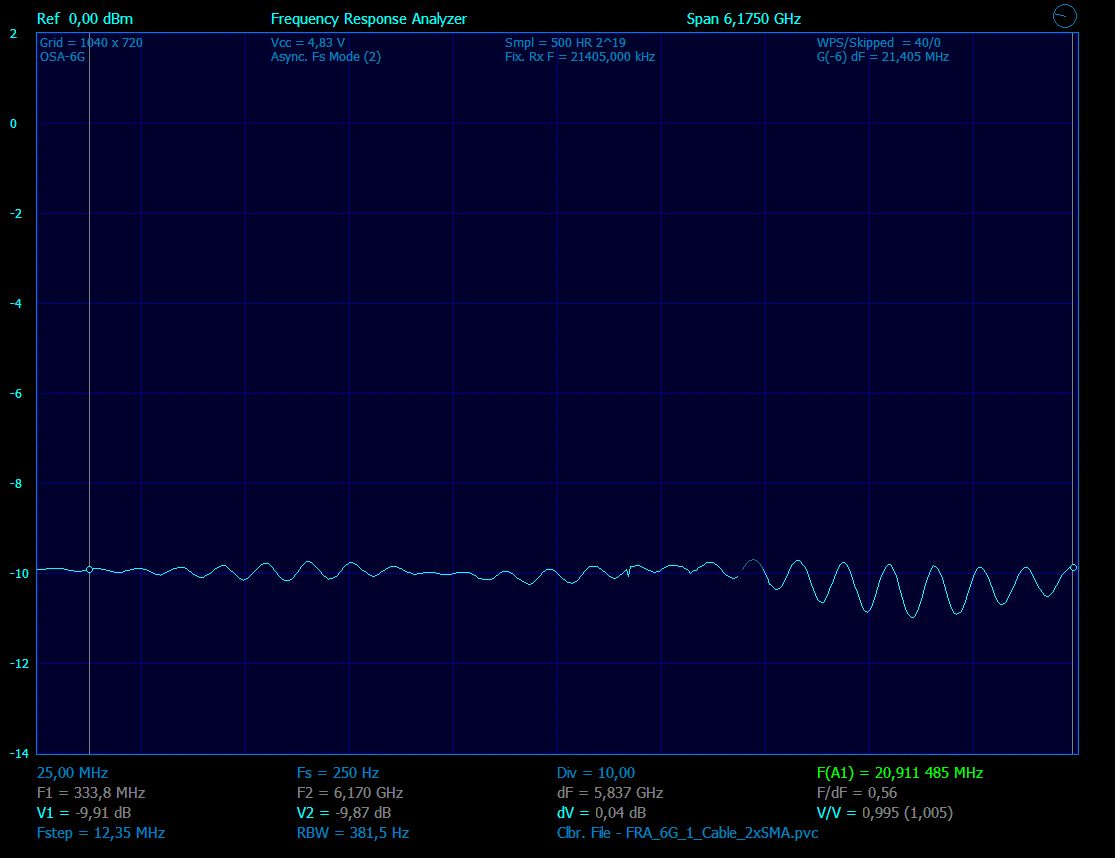This screenshot has height=858, width=1115.
Task: Click the Span 6,1750 GHz label
Action: pyautogui.click(x=743, y=19)
